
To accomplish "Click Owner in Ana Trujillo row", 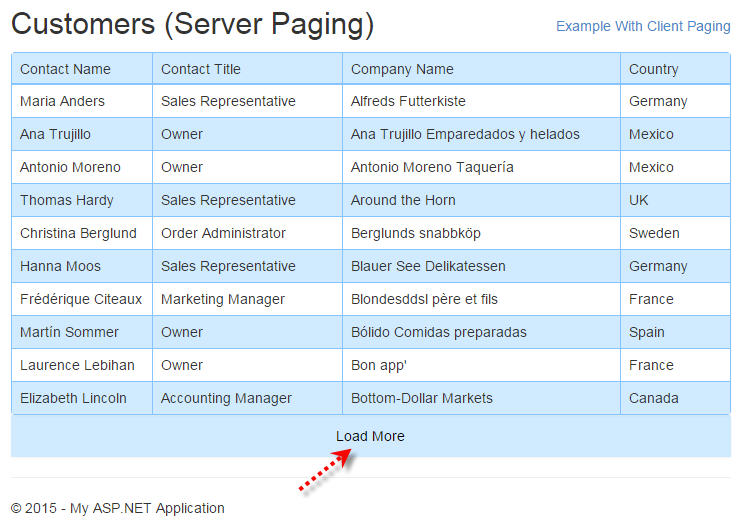I will pos(247,134).
